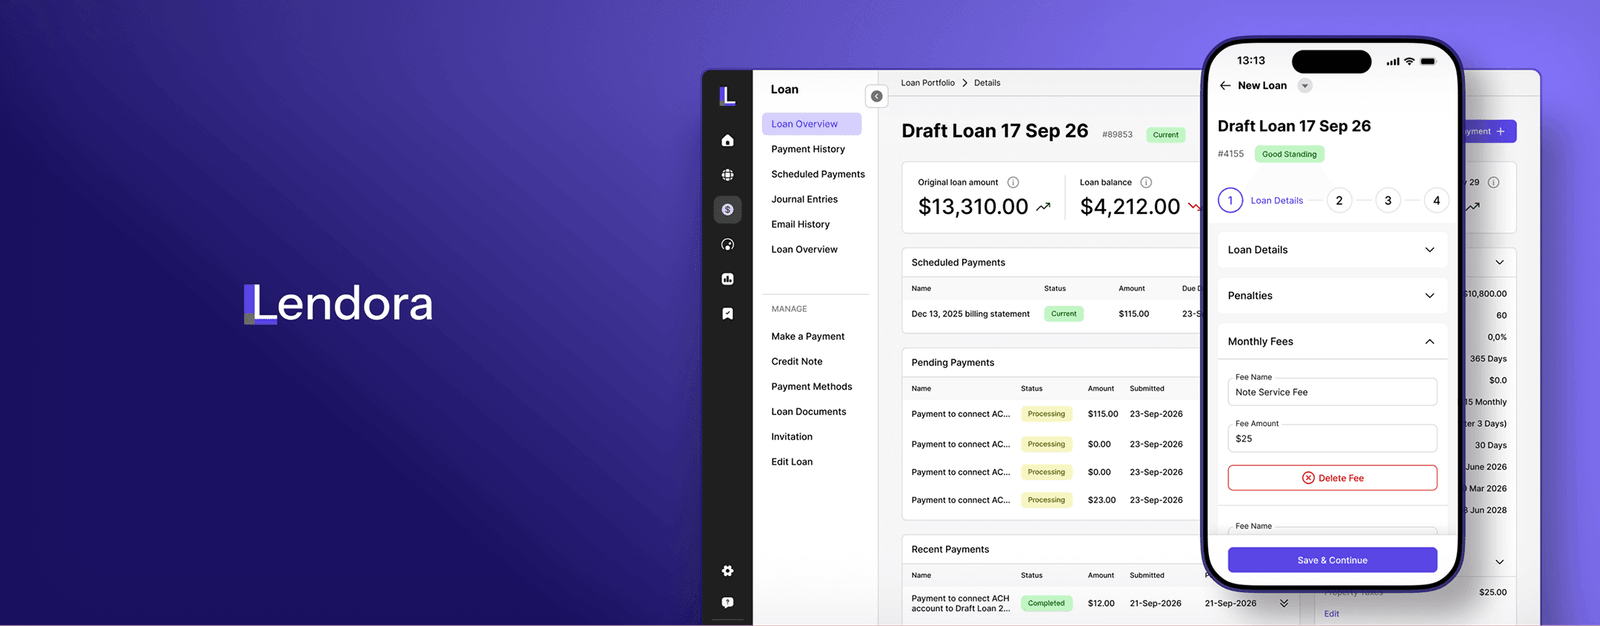Click the Lendora L logo in dark sidebar
1600x626 pixels.
(x=727, y=96)
